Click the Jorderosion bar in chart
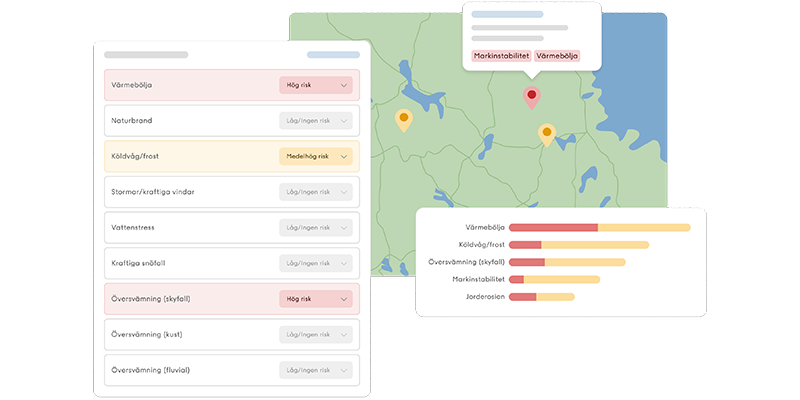The height and width of the screenshot is (400, 800). tap(541, 297)
